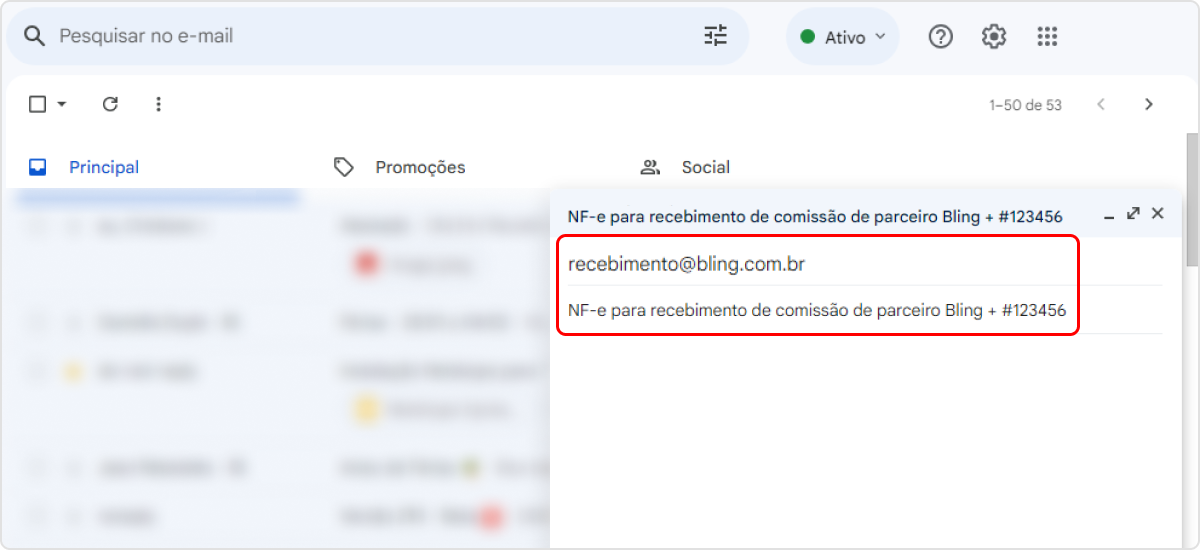Open the Google apps grid
1200x550 pixels.
pos(1047,37)
